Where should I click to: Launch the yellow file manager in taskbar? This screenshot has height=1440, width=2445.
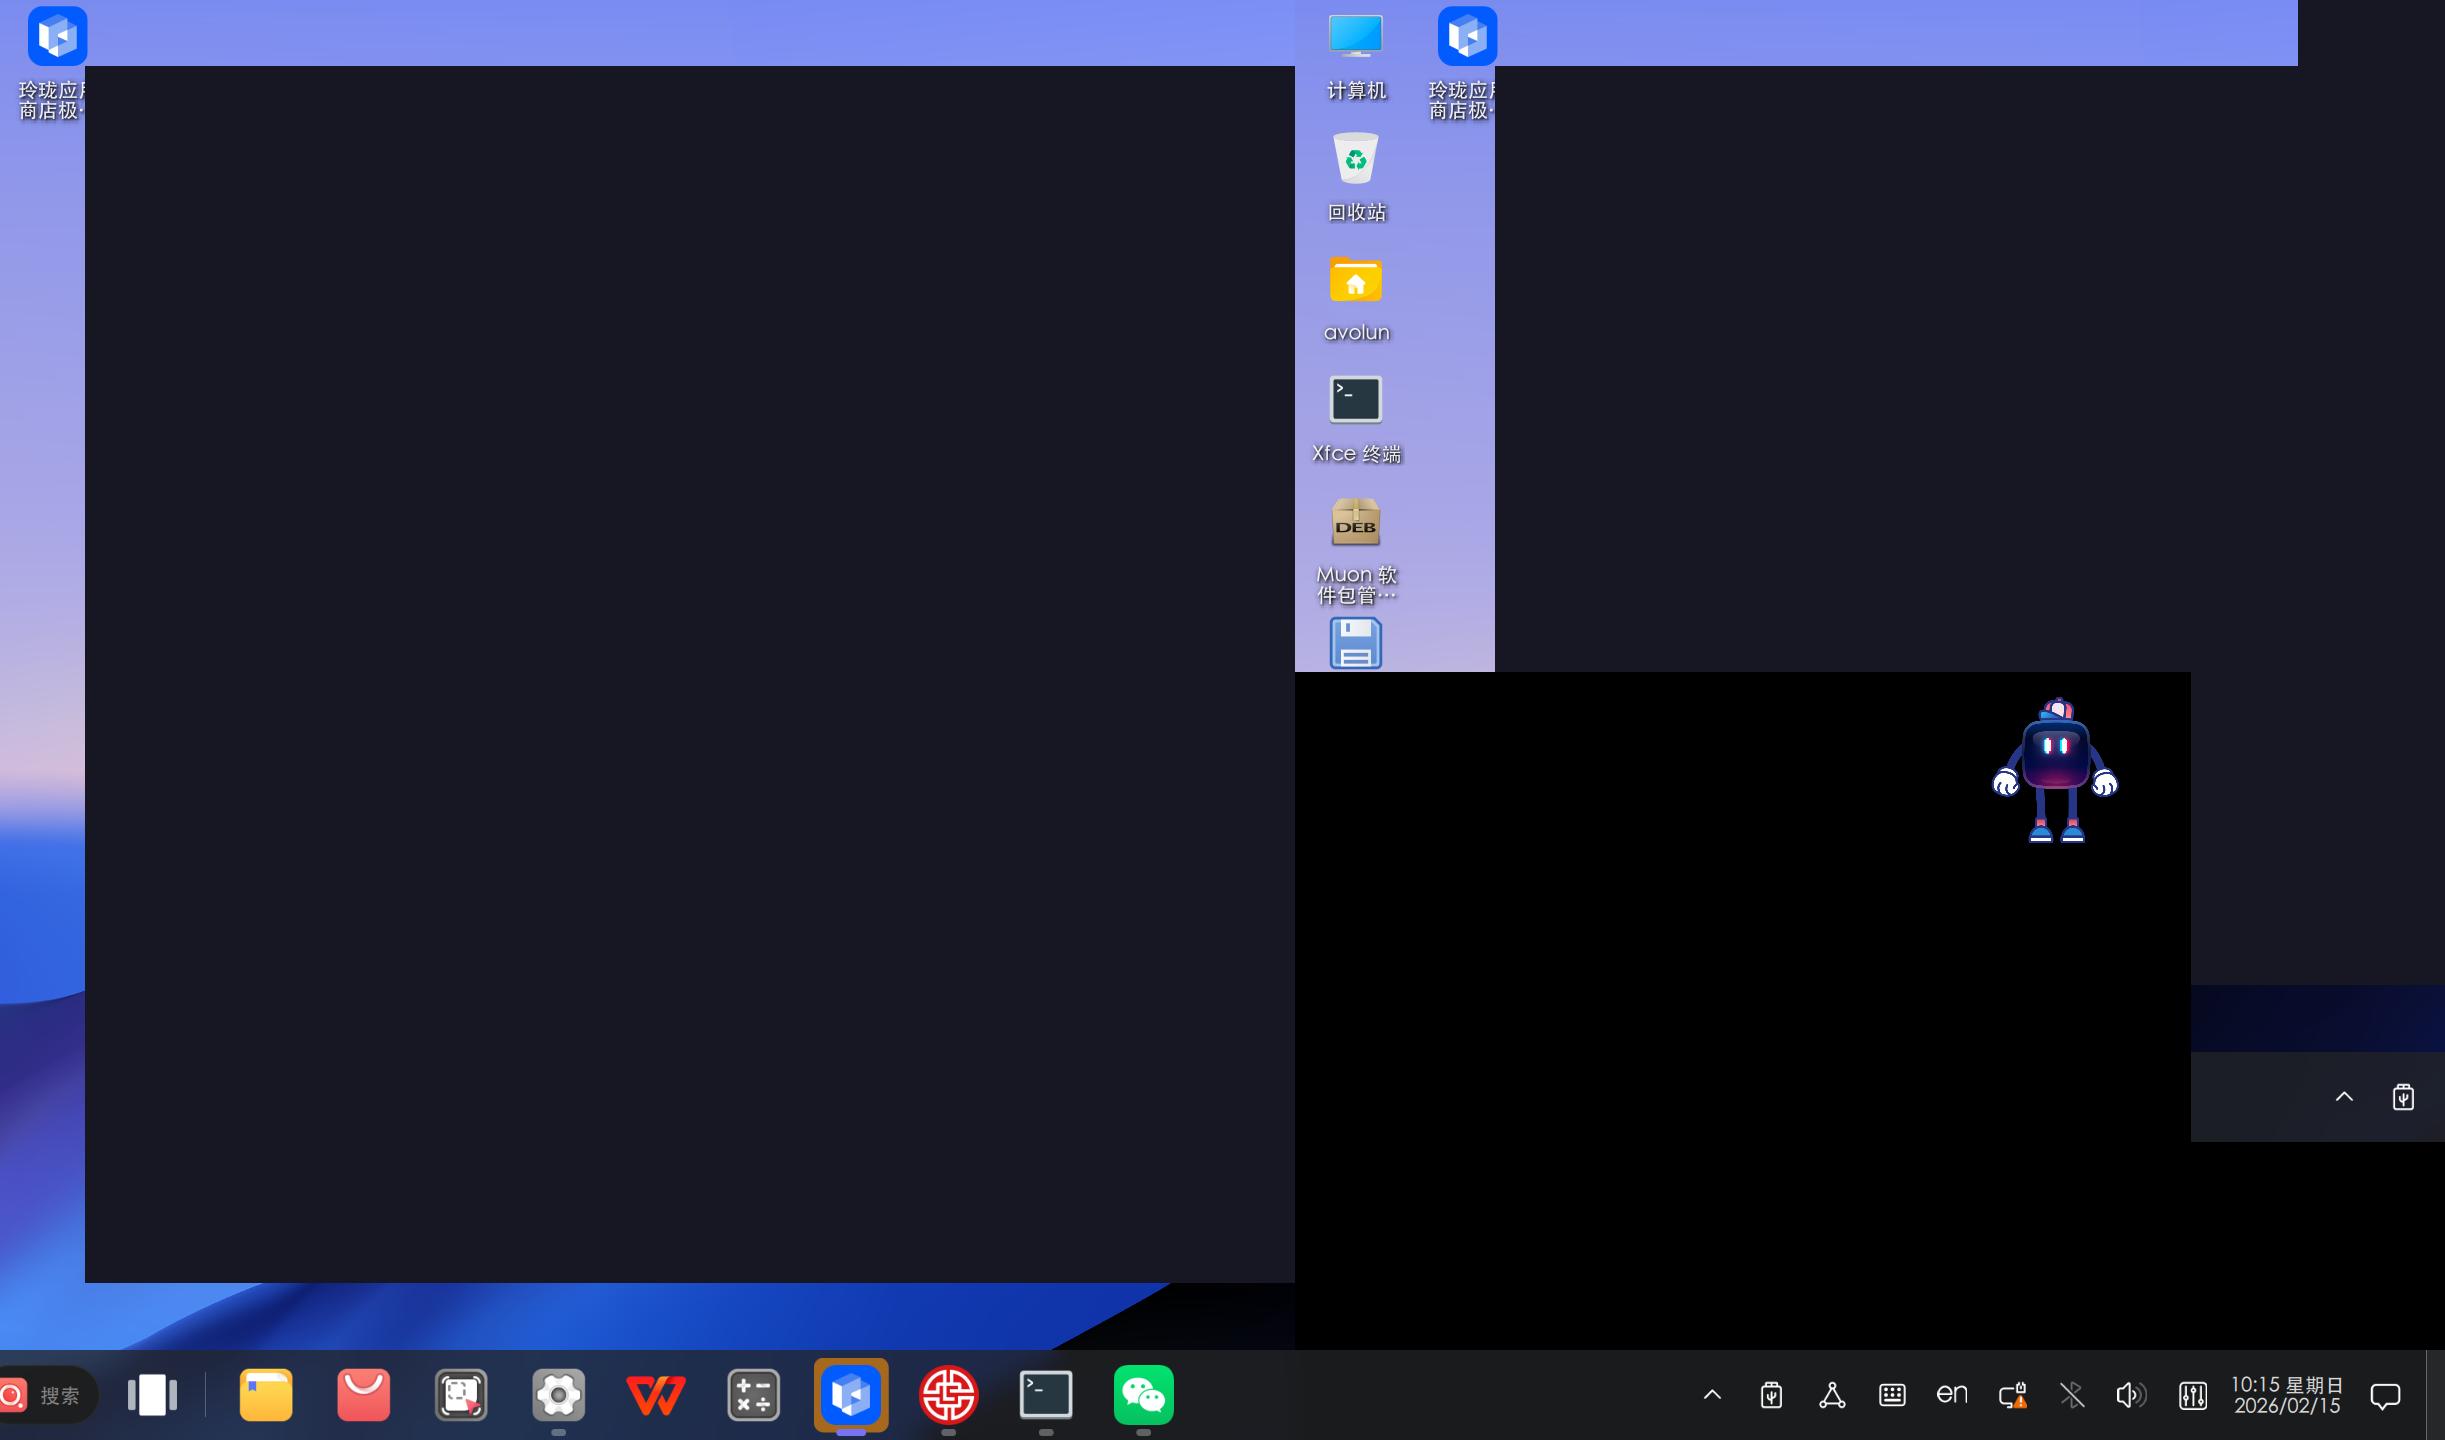[x=266, y=1395]
